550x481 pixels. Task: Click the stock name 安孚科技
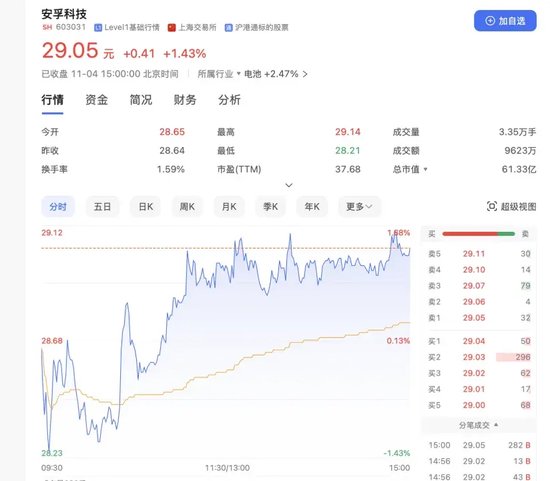point(64,14)
